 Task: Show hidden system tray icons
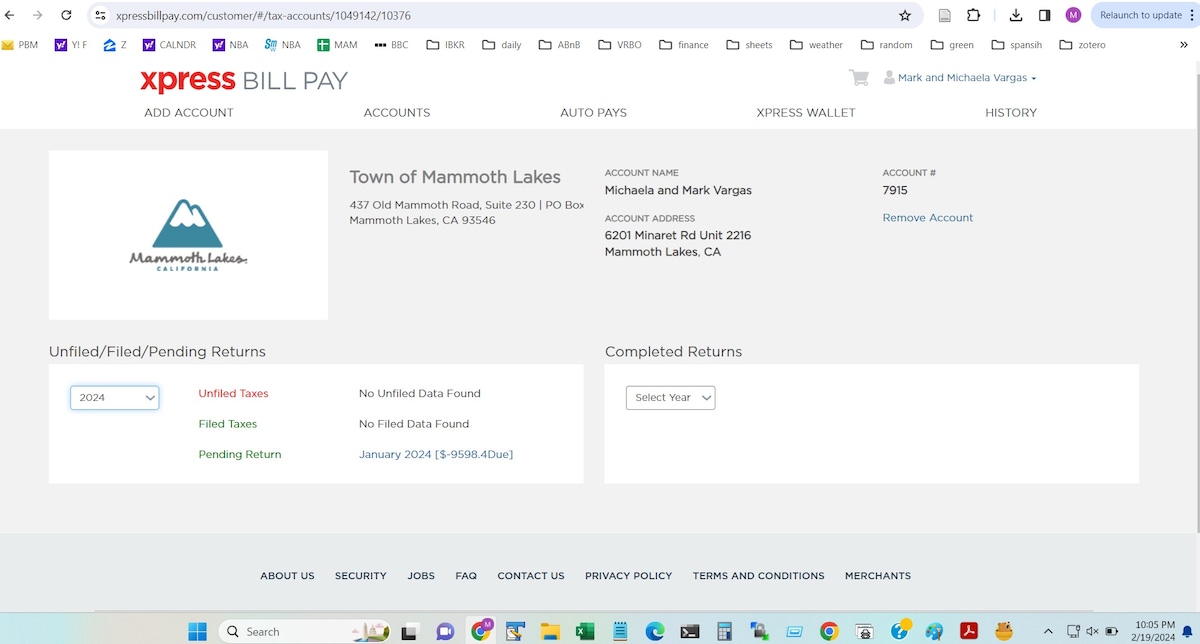[x=1048, y=631]
